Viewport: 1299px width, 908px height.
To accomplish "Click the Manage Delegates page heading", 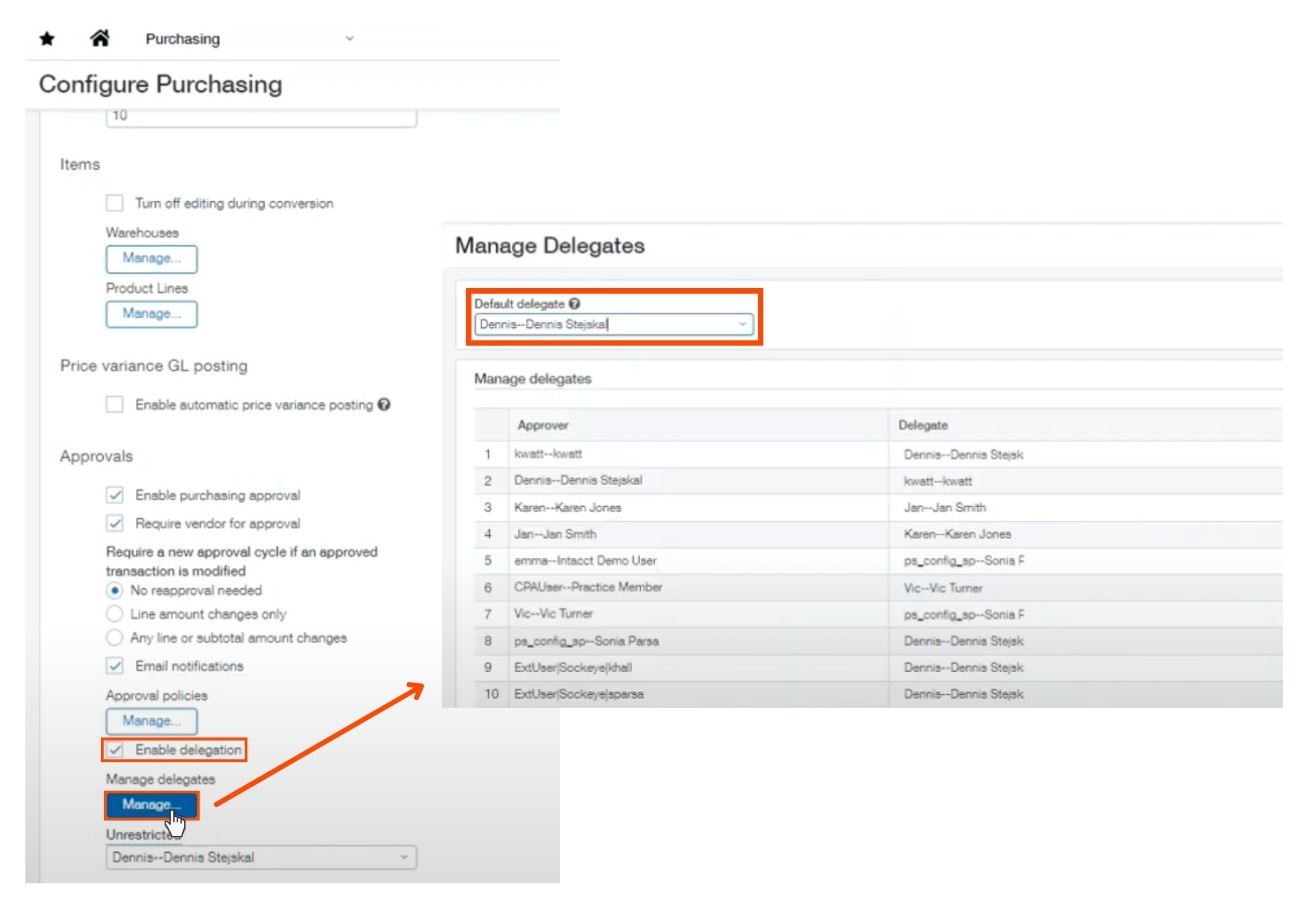I will pyautogui.click(x=550, y=245).
